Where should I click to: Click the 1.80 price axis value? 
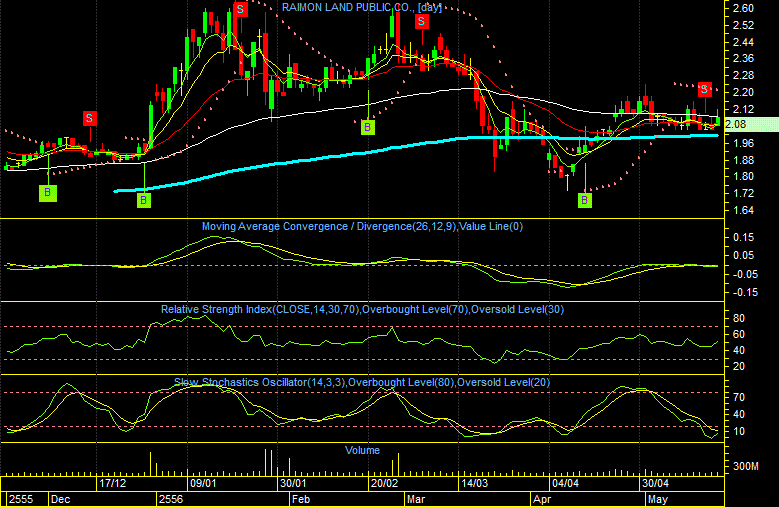coord(743,176)
